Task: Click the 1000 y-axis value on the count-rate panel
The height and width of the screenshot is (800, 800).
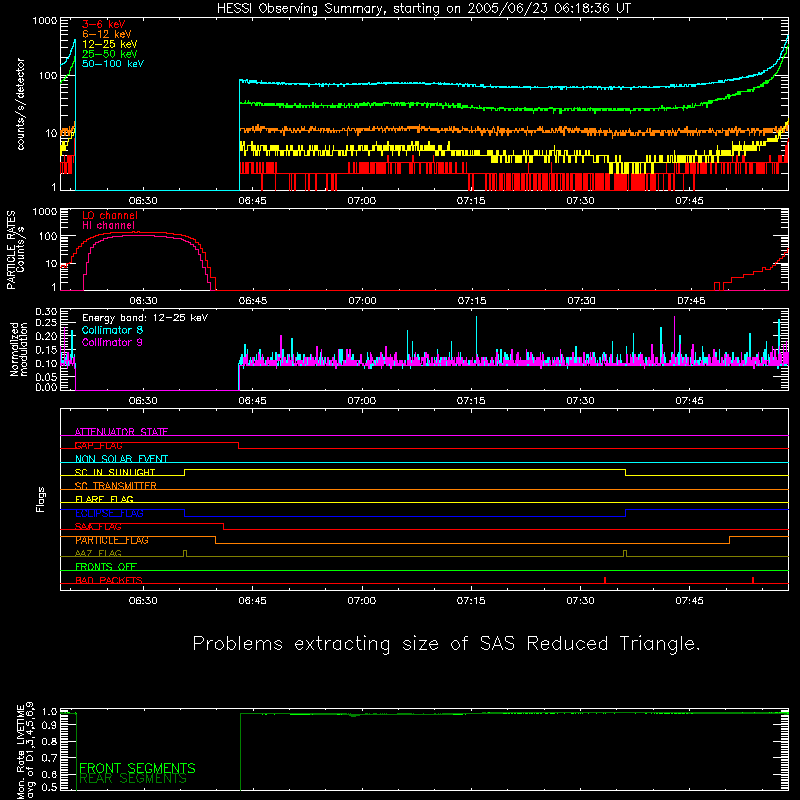Action: (44, 21)
